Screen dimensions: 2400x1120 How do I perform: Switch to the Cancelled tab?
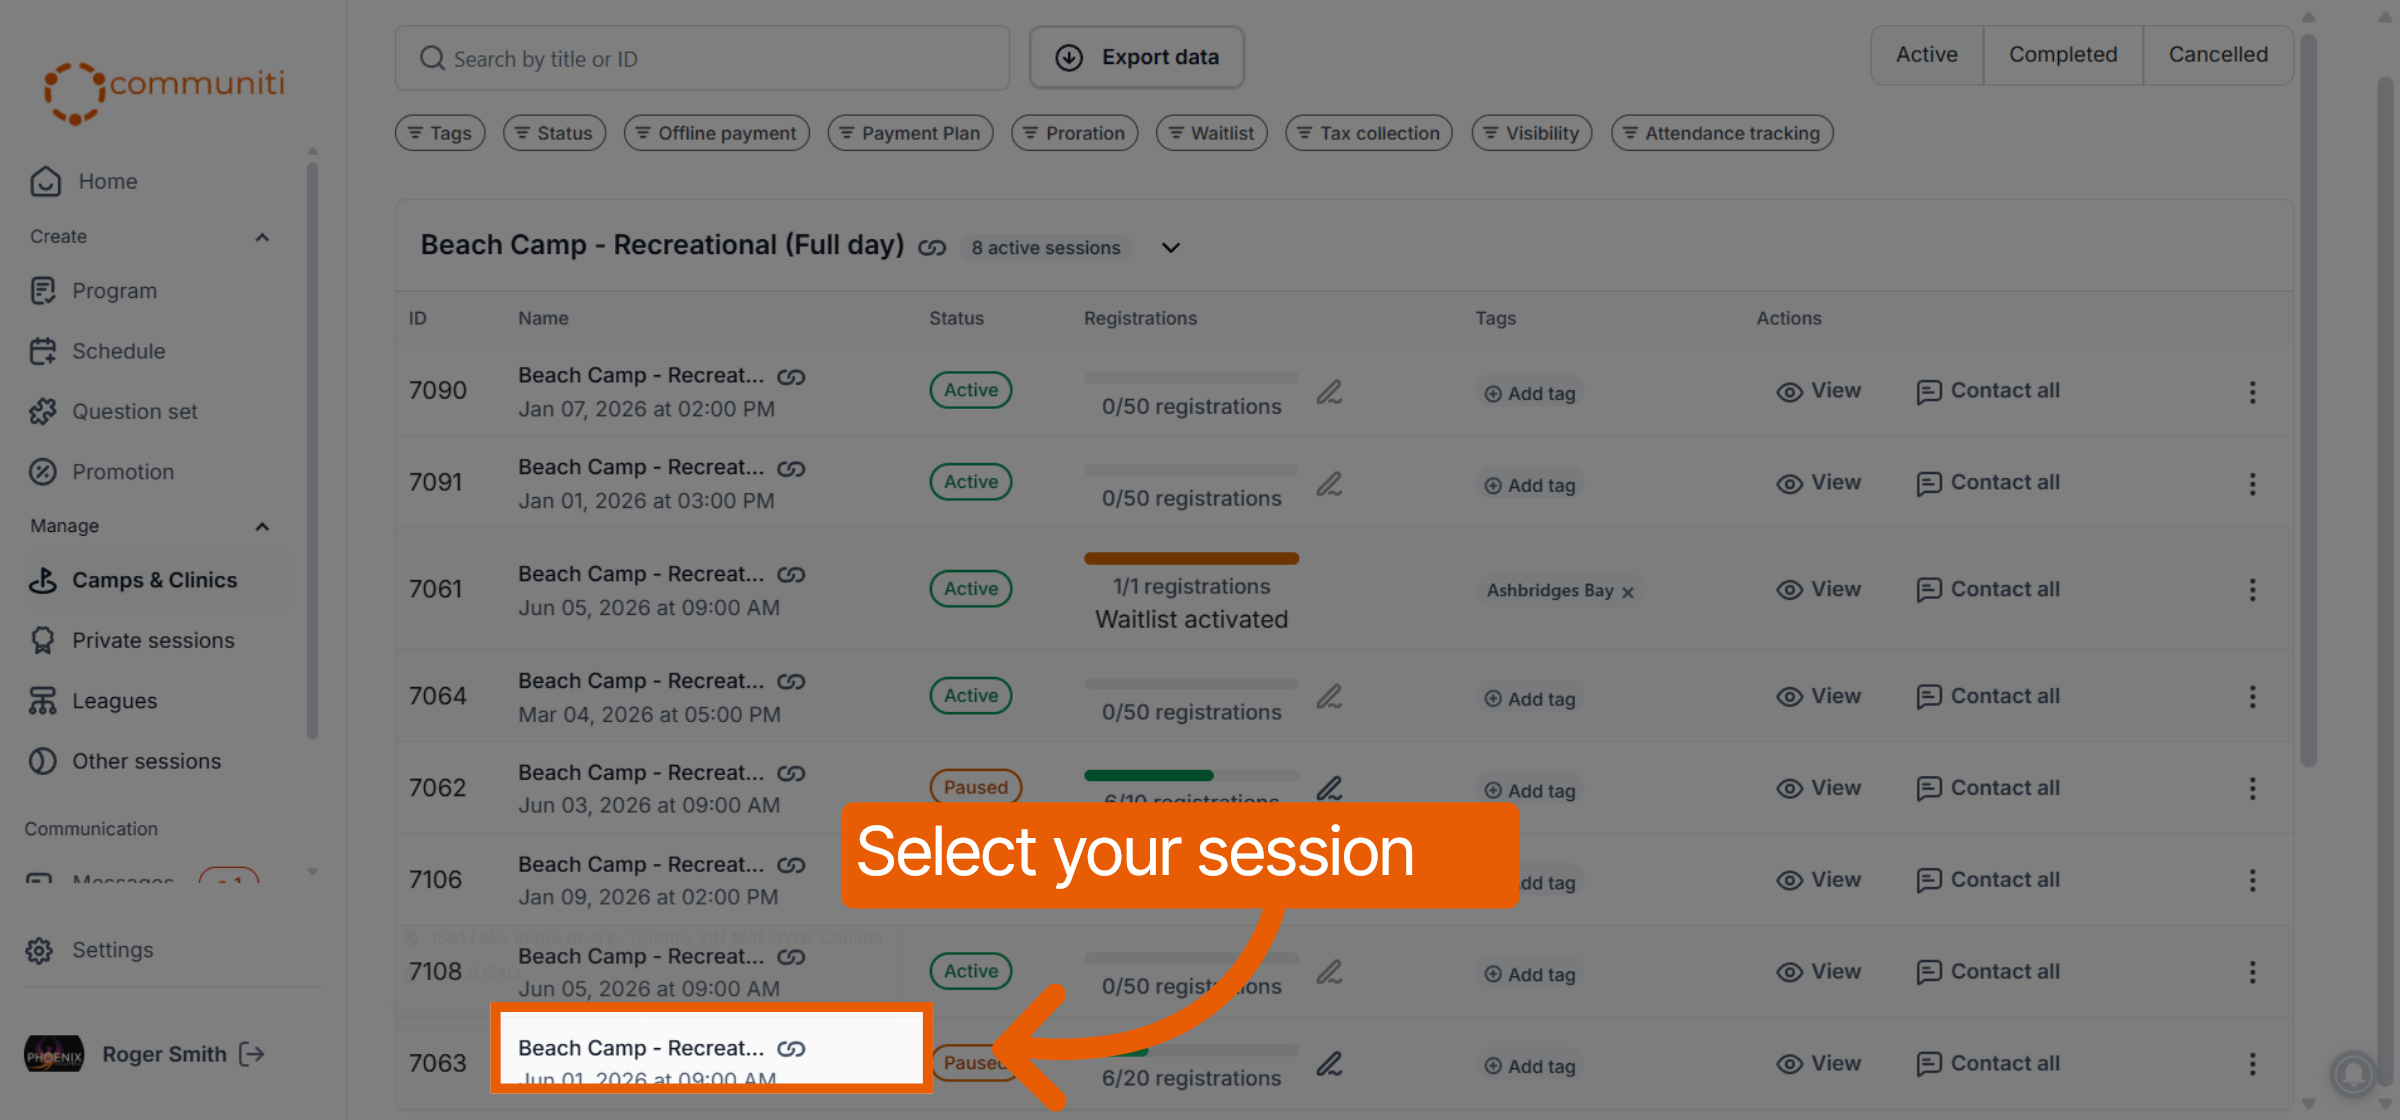click(2218, 55)
